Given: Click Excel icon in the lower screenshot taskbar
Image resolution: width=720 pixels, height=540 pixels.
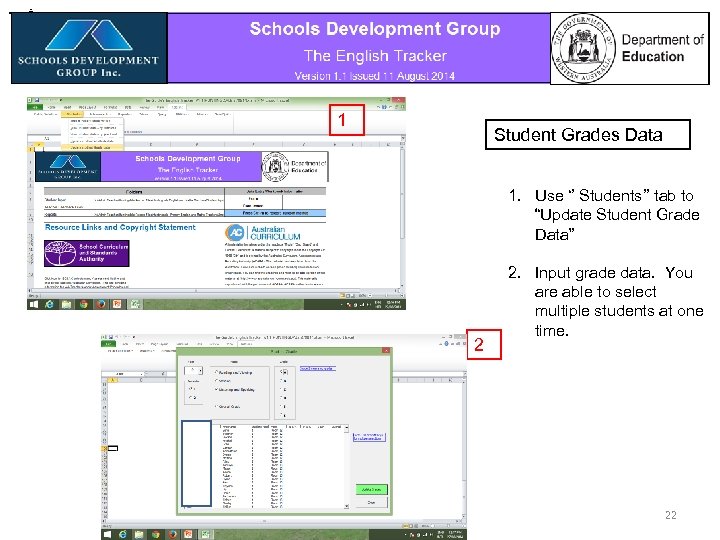Looking at the screenshot, I should pos(205,534).
